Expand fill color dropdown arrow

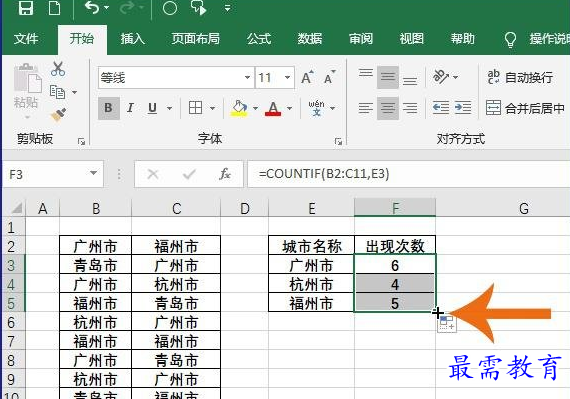pos(255,108)
